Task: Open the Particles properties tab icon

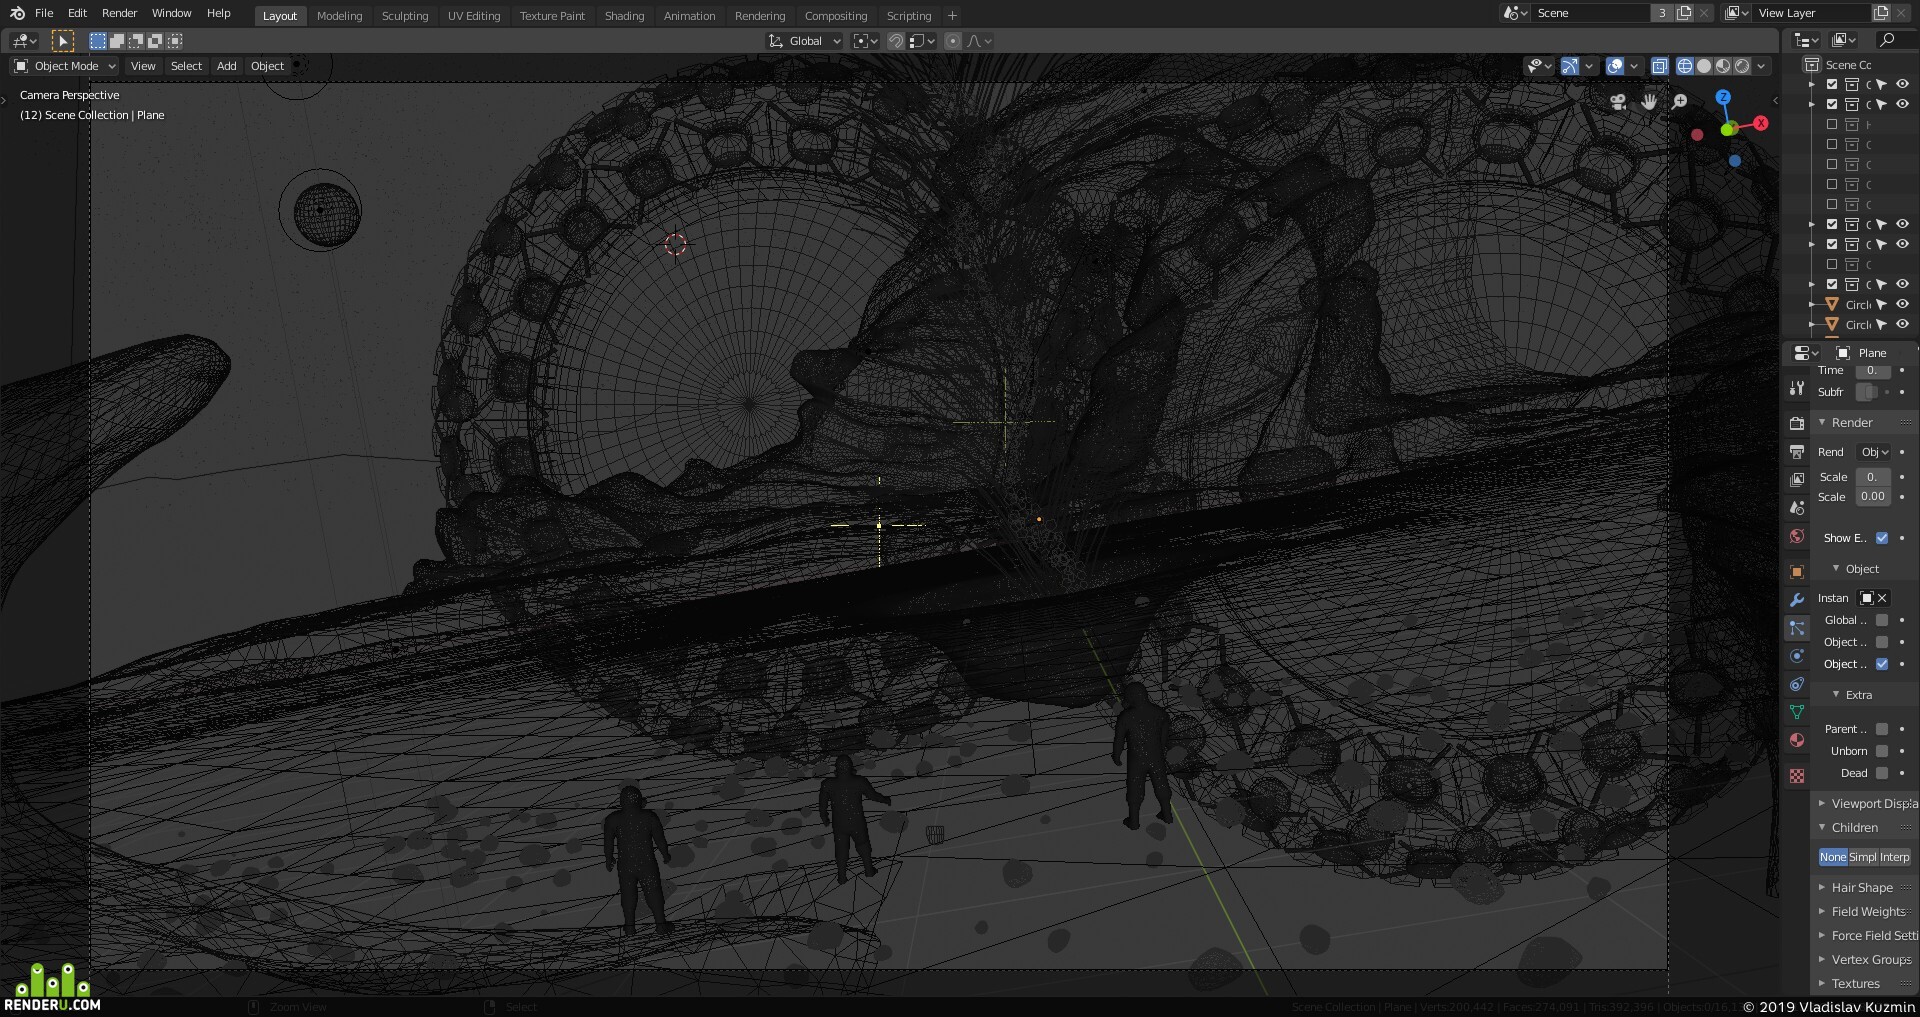Action: click(1797, 628)
